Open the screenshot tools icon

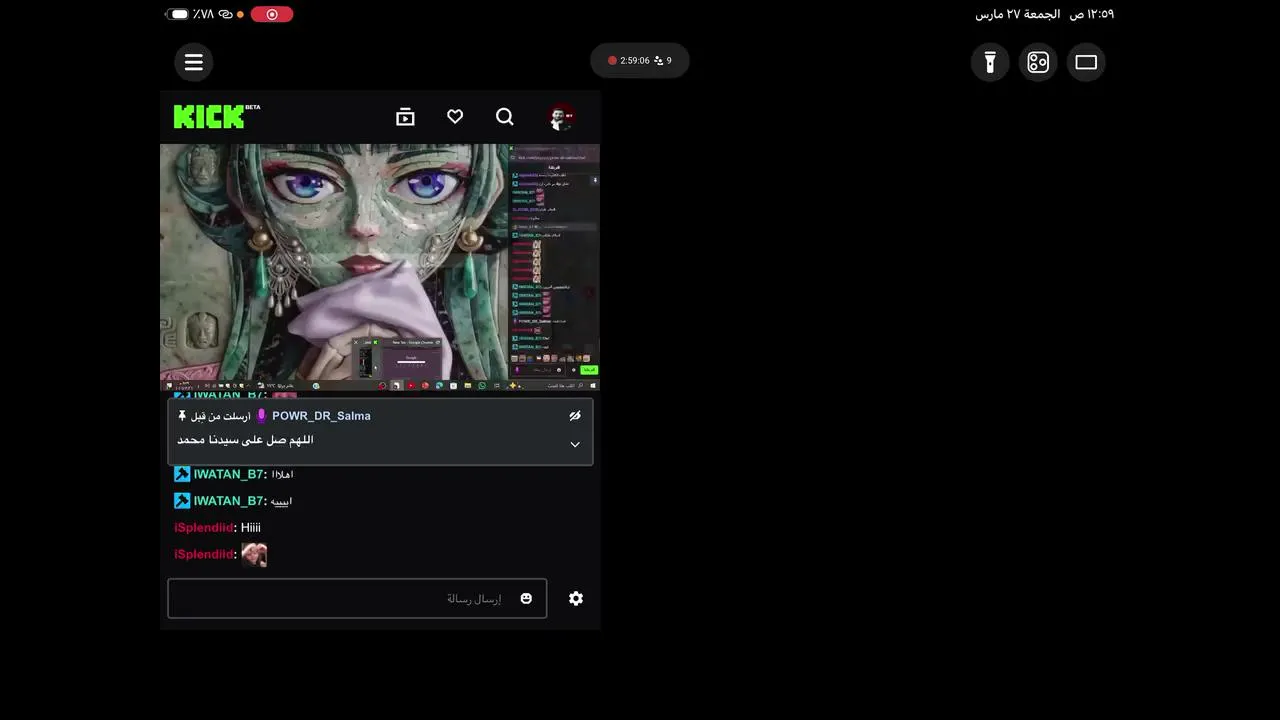click(1038, 62)
